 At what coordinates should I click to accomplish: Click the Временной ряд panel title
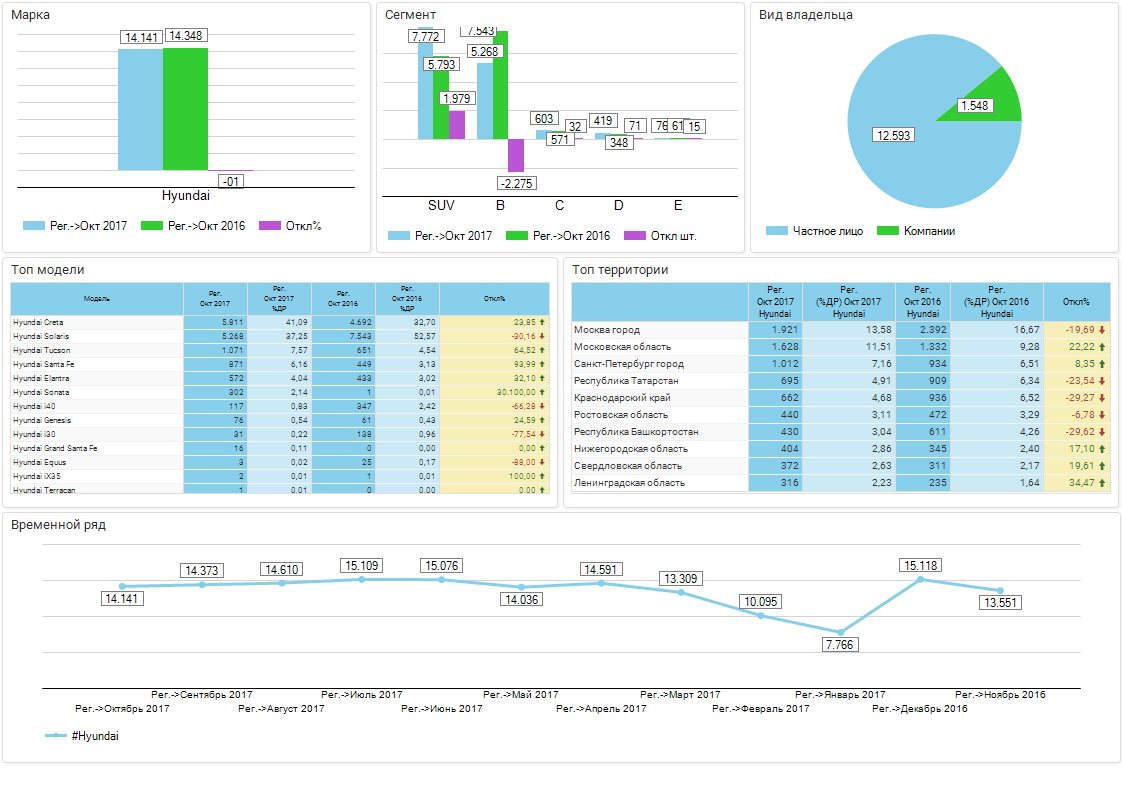tap(59, 525)
